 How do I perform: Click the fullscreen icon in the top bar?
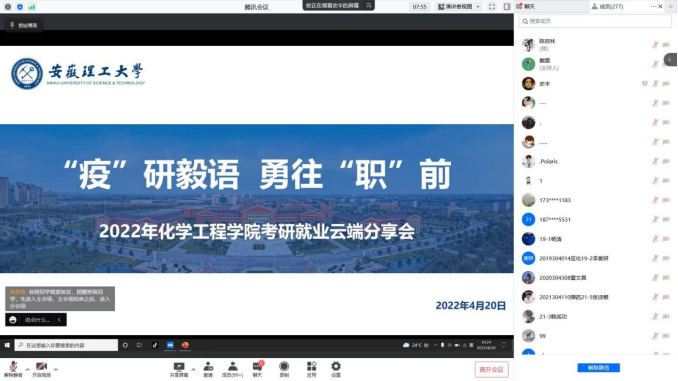[492, 6]
